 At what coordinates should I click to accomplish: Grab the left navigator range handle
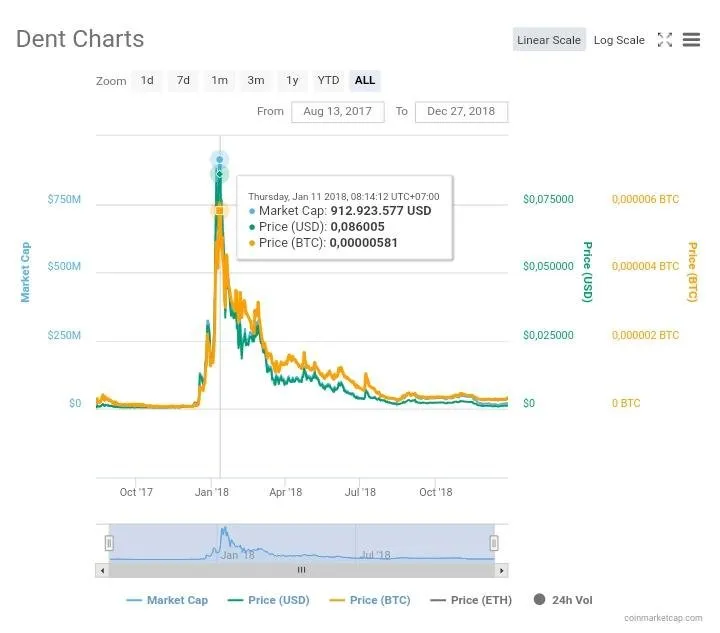coord(109,543)
